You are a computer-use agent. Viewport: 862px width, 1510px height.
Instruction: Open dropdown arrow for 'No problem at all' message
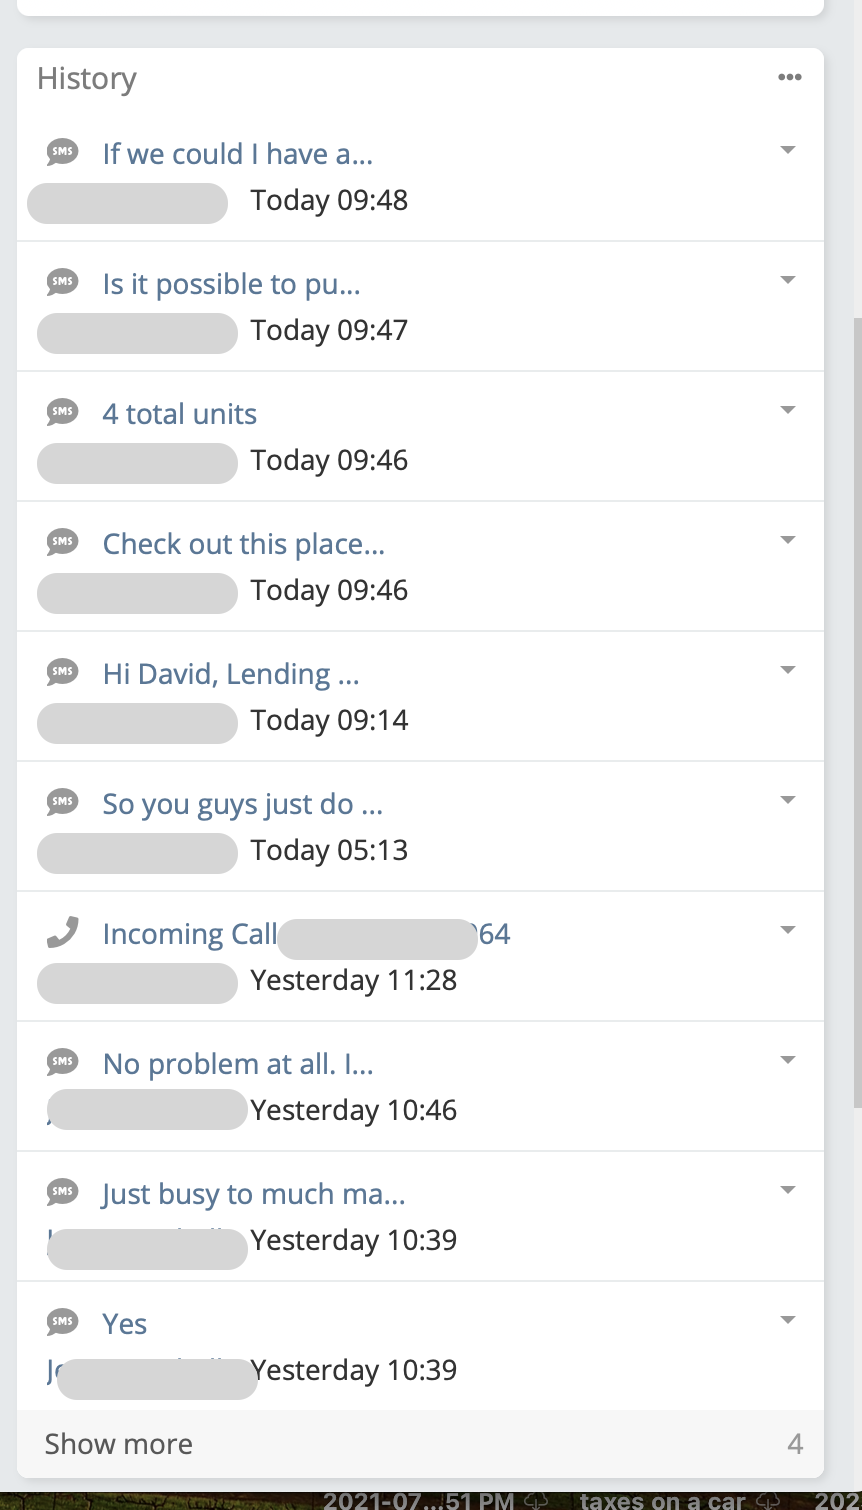click(788, 1060)
